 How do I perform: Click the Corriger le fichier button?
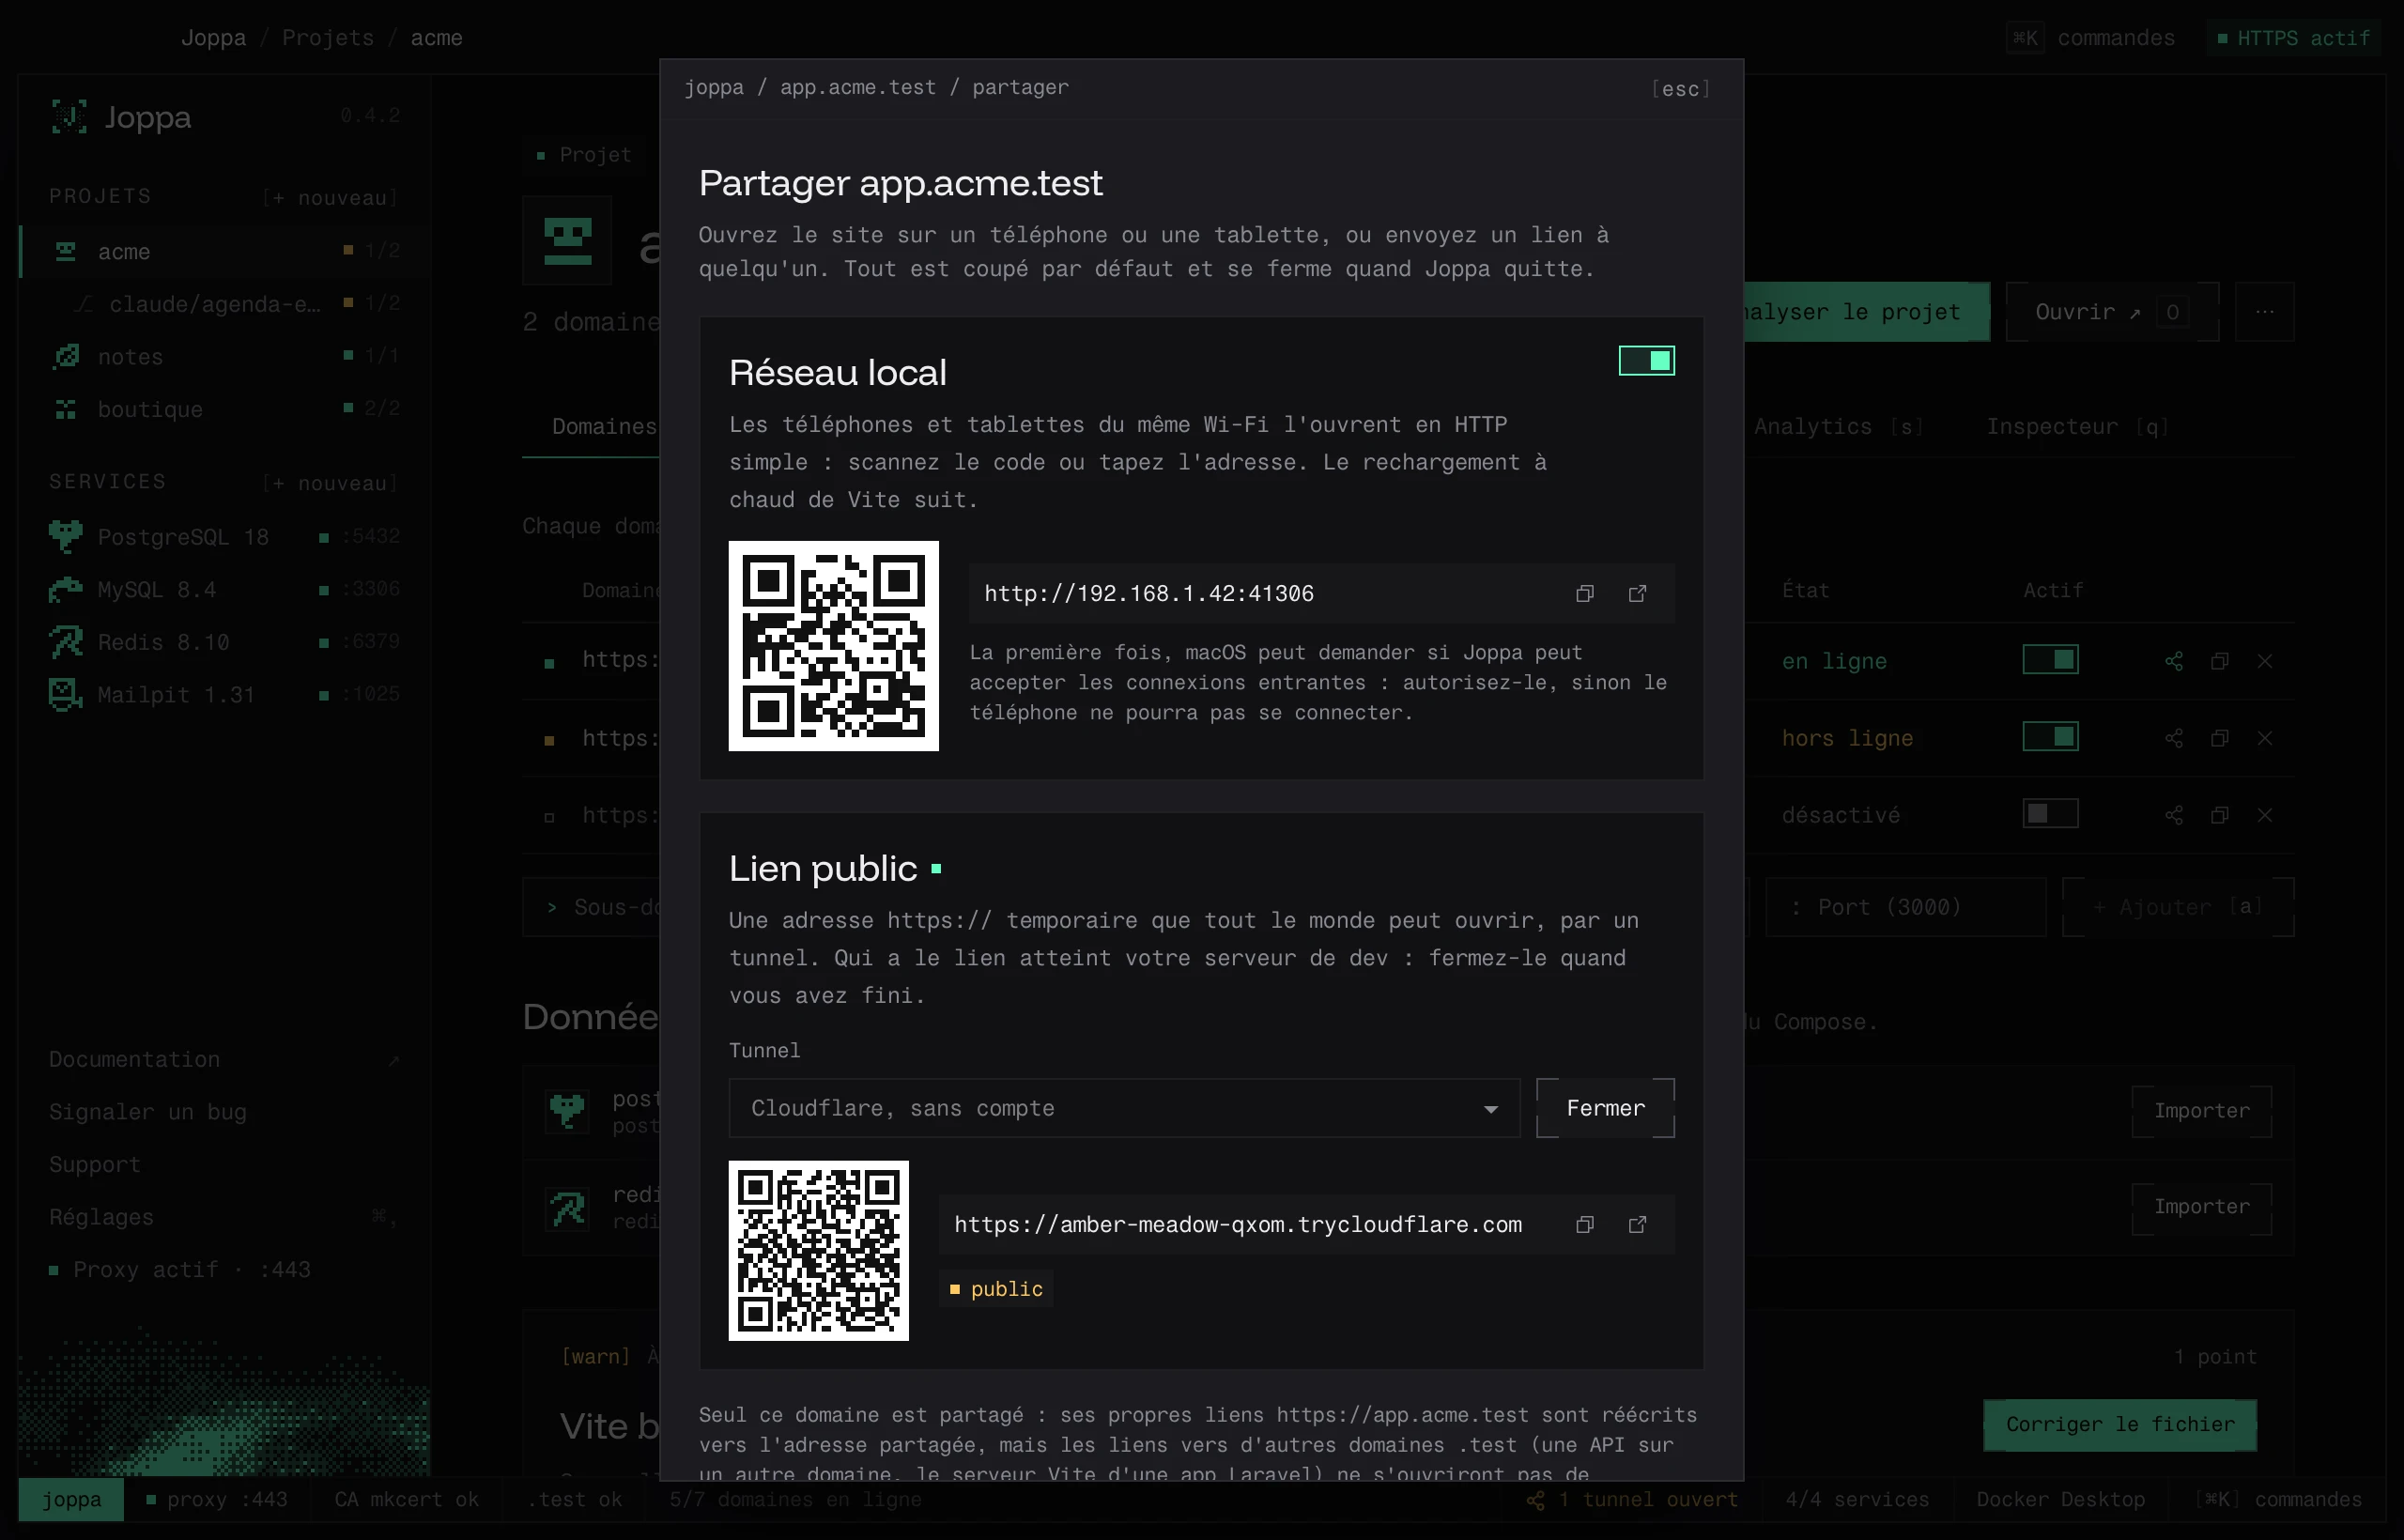coord(2119,1425)
